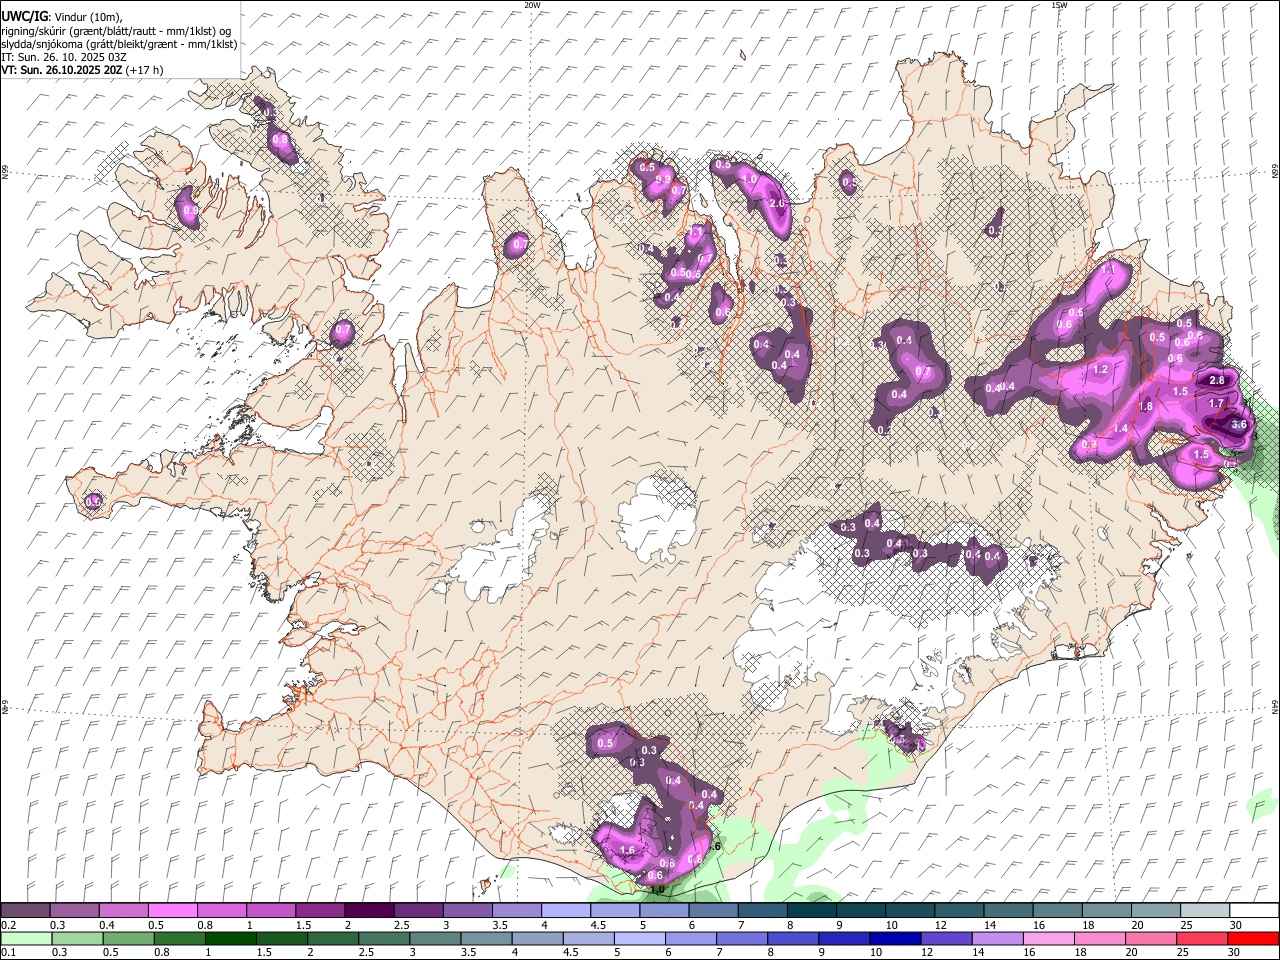Click the 1.6 precipitation value in the south
Image resolution: width=1280 pixels, height=960 pixels.
pyautogui.click(x=628, y=851)
